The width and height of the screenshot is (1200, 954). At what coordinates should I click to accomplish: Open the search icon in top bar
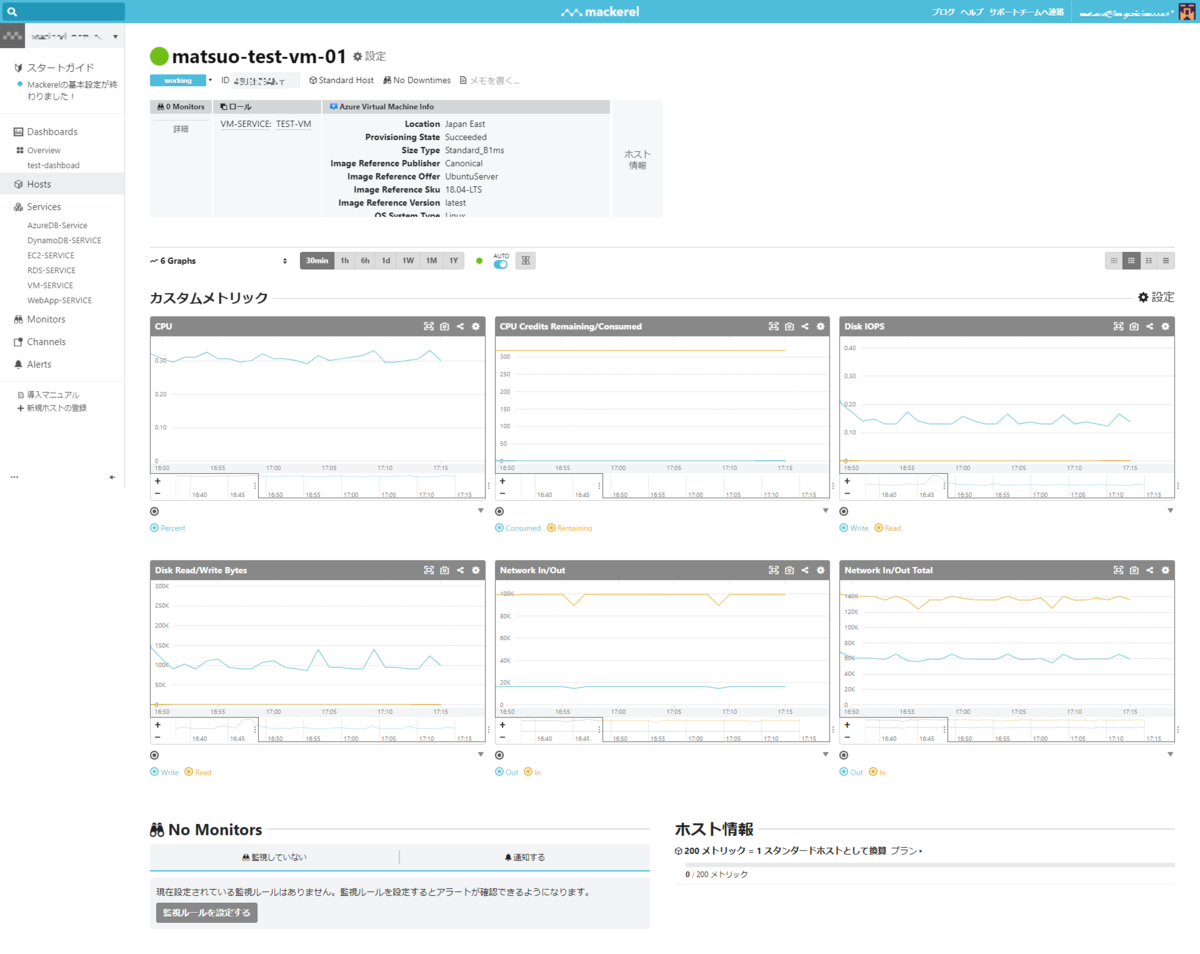pyautogui.click(x=12, y=12)
